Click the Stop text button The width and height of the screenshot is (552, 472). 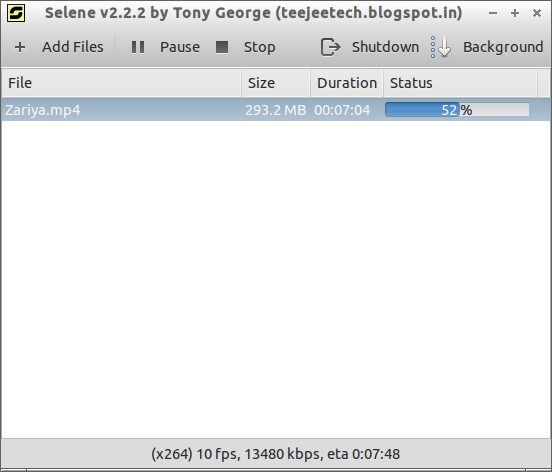(x=259, y=47)
